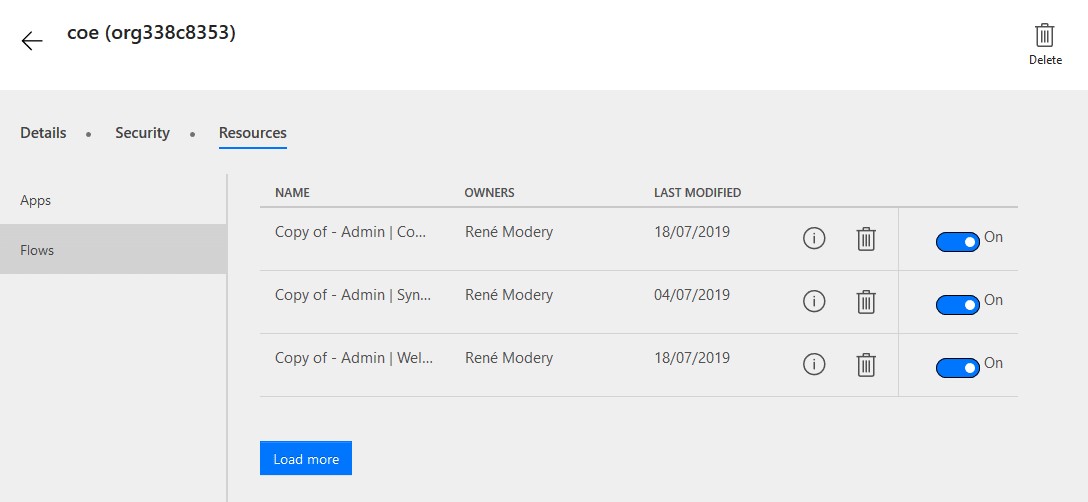Image resolution: width=1088 pixels, height=502 pixels.
Task: Toggle off the Copy of - Admin | Co... flow
Action: point(958,242)
